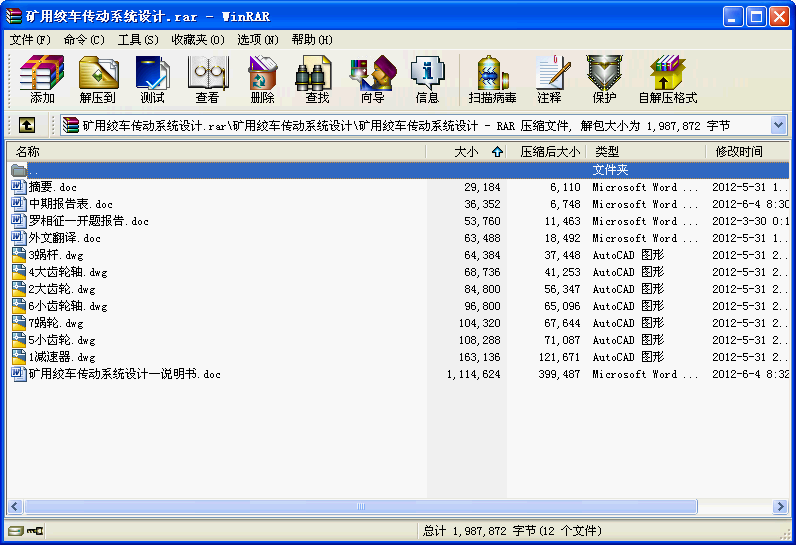Viewport: 796px width, 545px height.
Task: Sort by the Size (大小) column header
Action: [x=466, y=152]
